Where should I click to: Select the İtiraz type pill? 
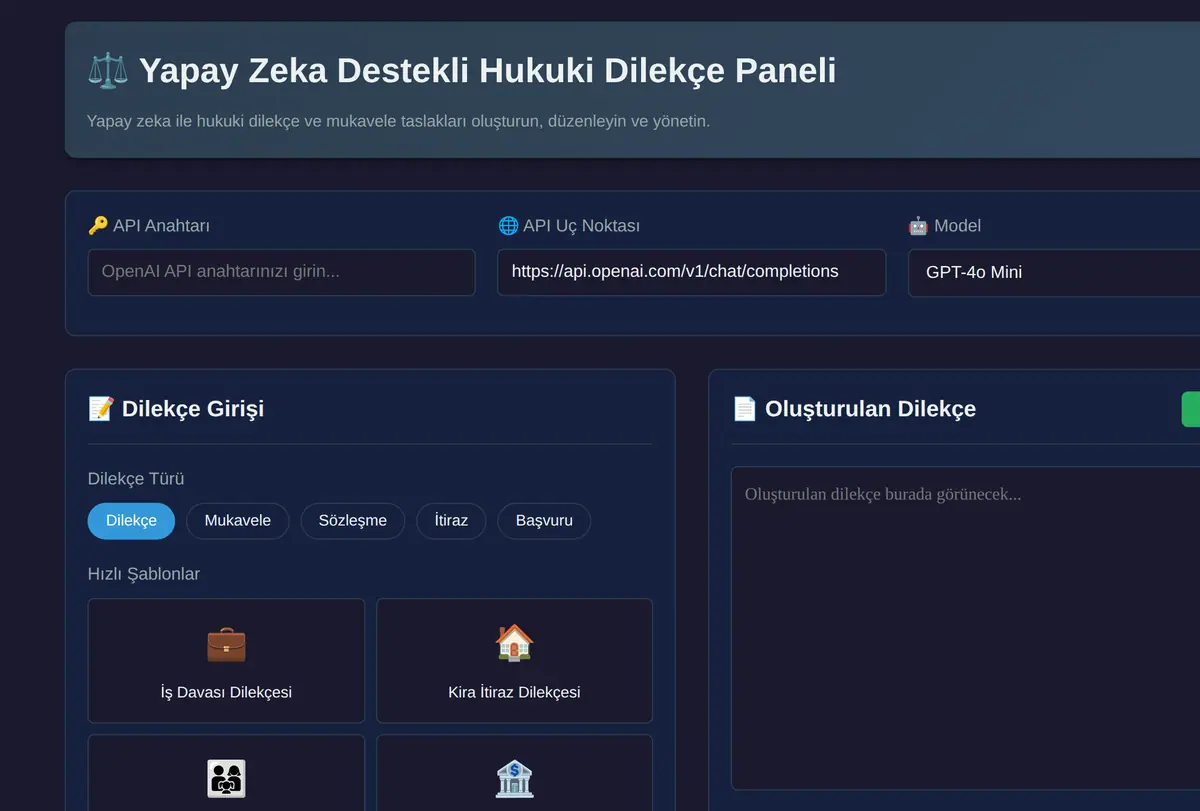pos(451,521)
